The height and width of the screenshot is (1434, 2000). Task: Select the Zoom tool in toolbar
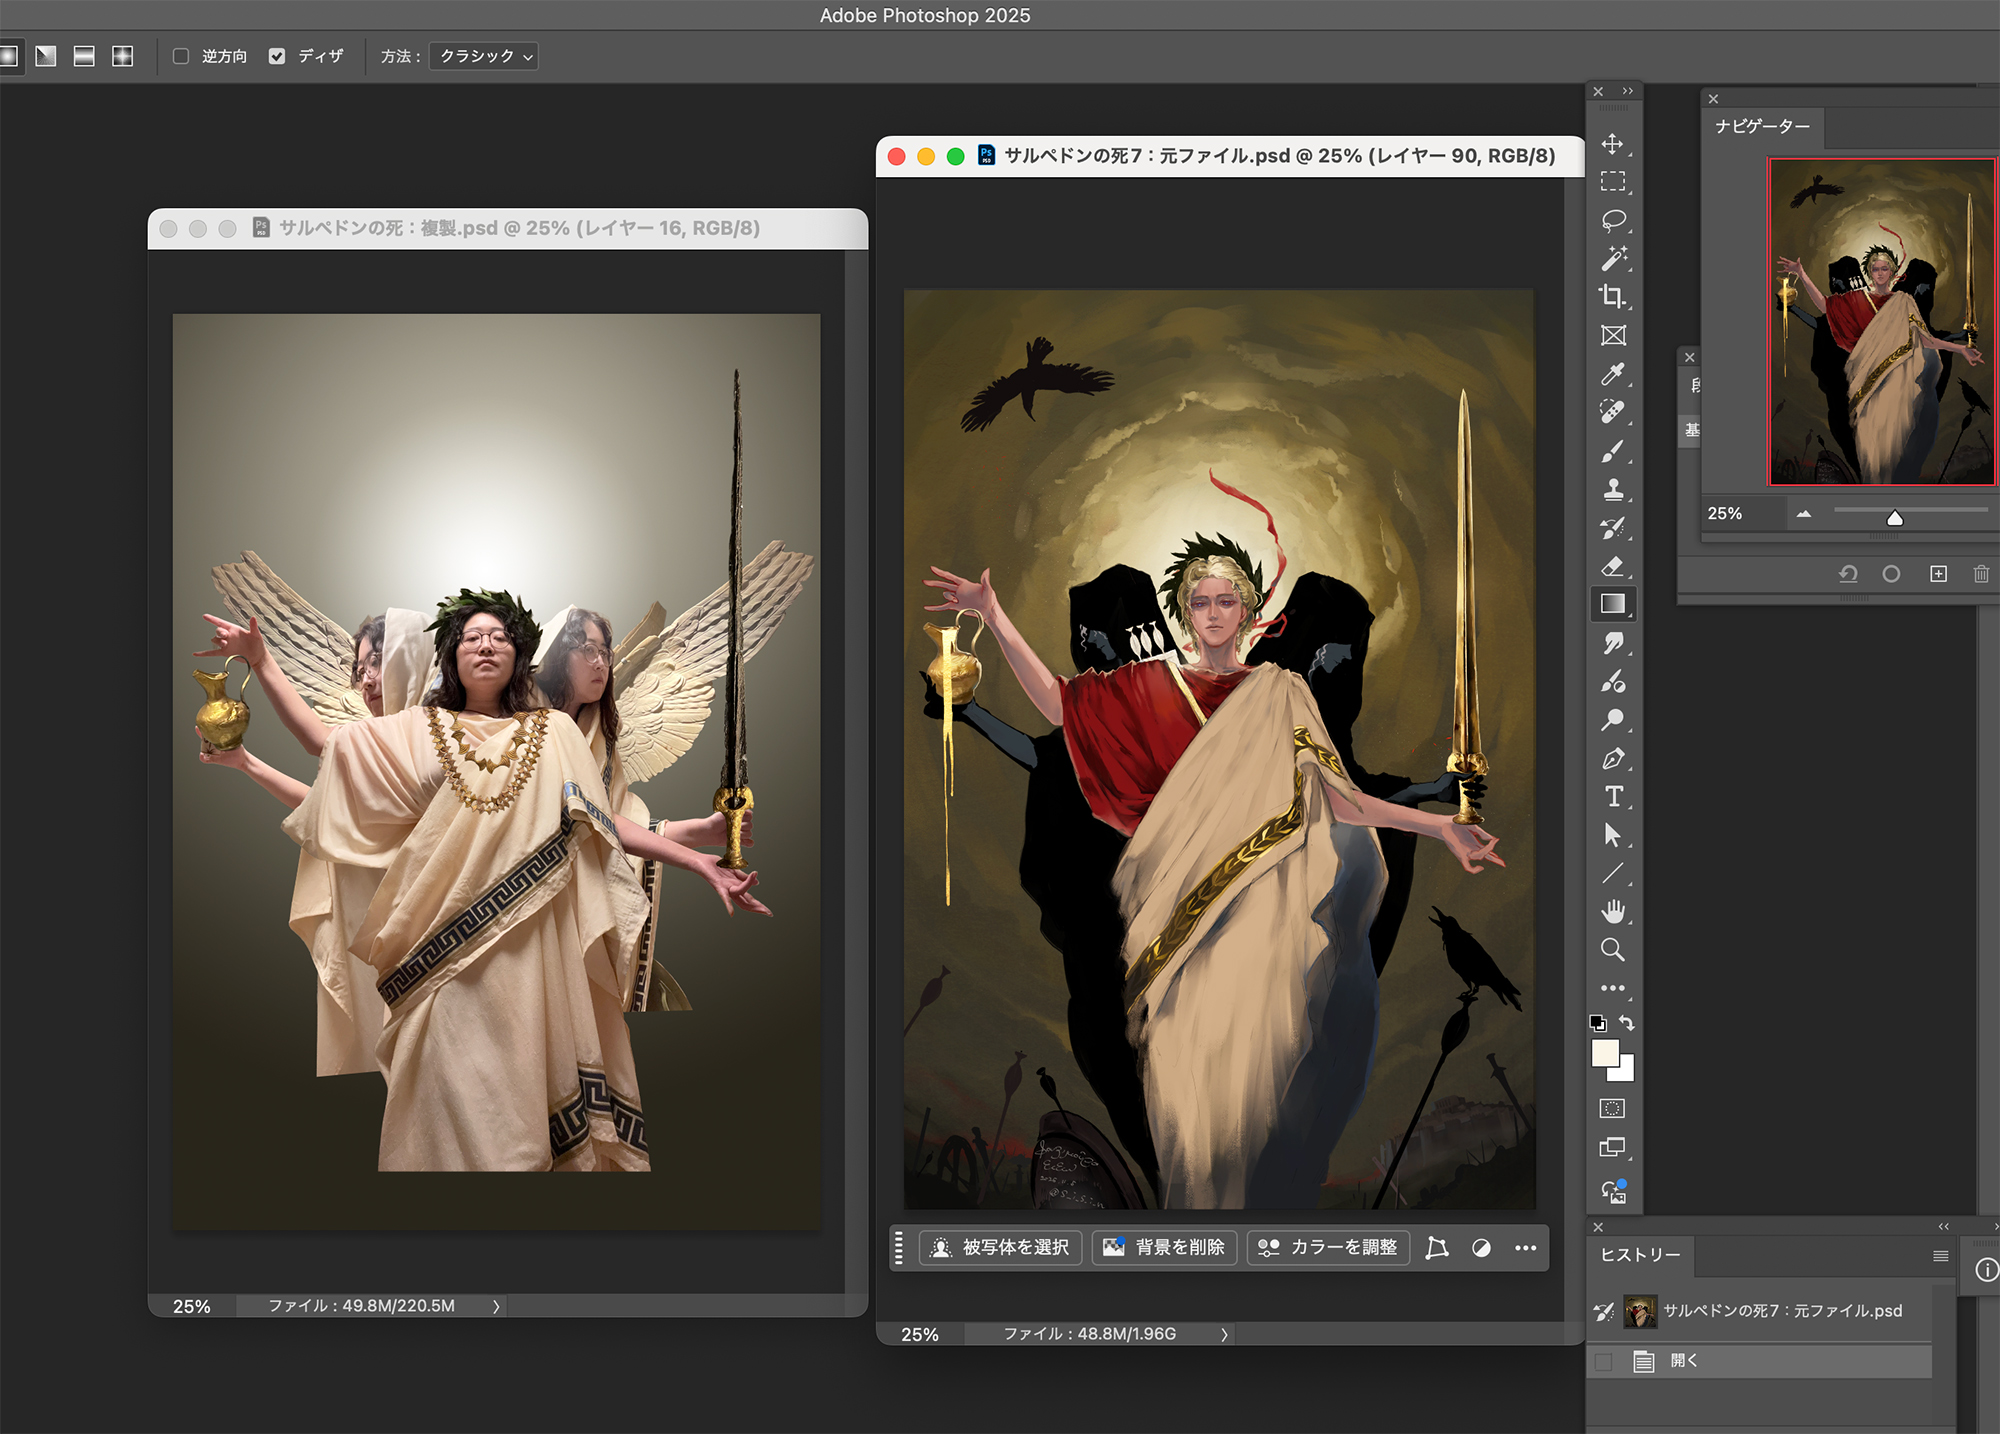click(x=1612, y=950)
